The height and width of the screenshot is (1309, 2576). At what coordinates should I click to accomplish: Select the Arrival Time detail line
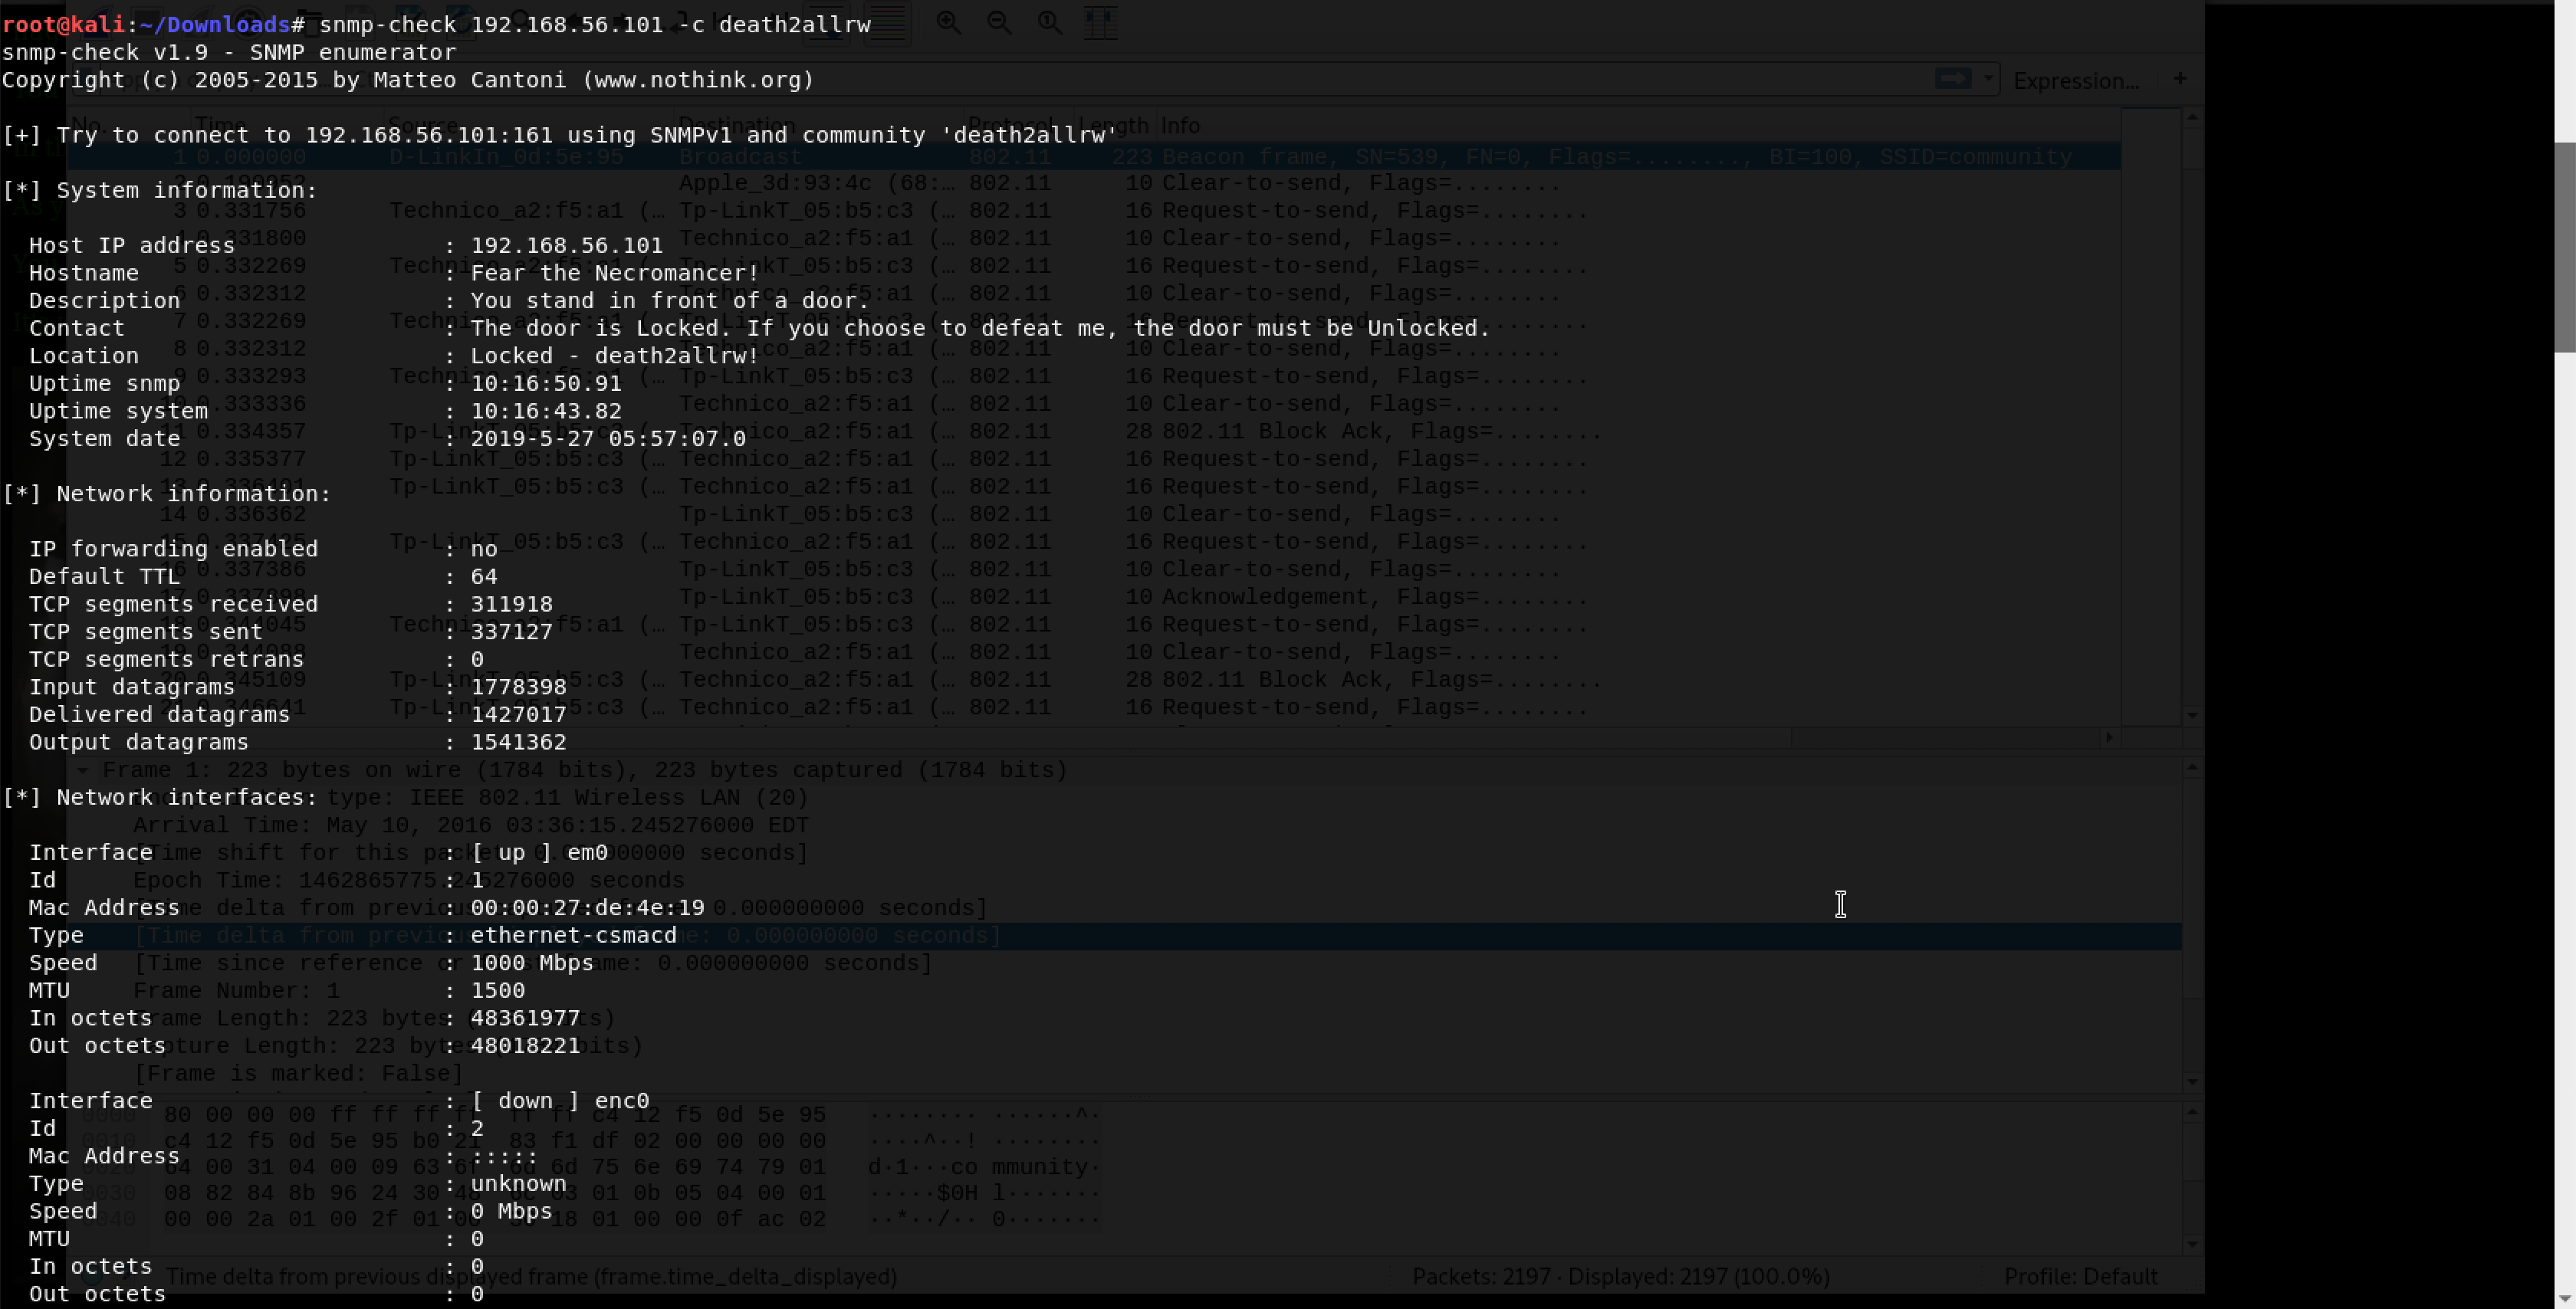tap(471, 826)
